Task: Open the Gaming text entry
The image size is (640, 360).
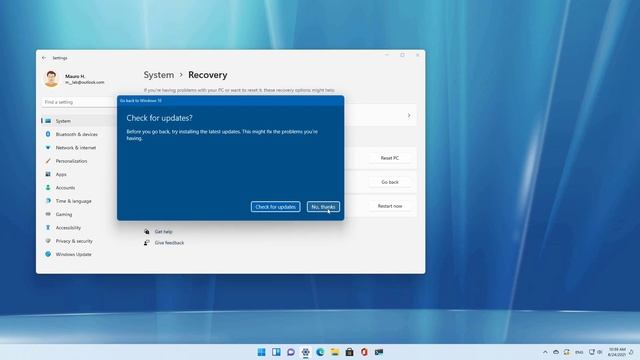Action: 64,214
